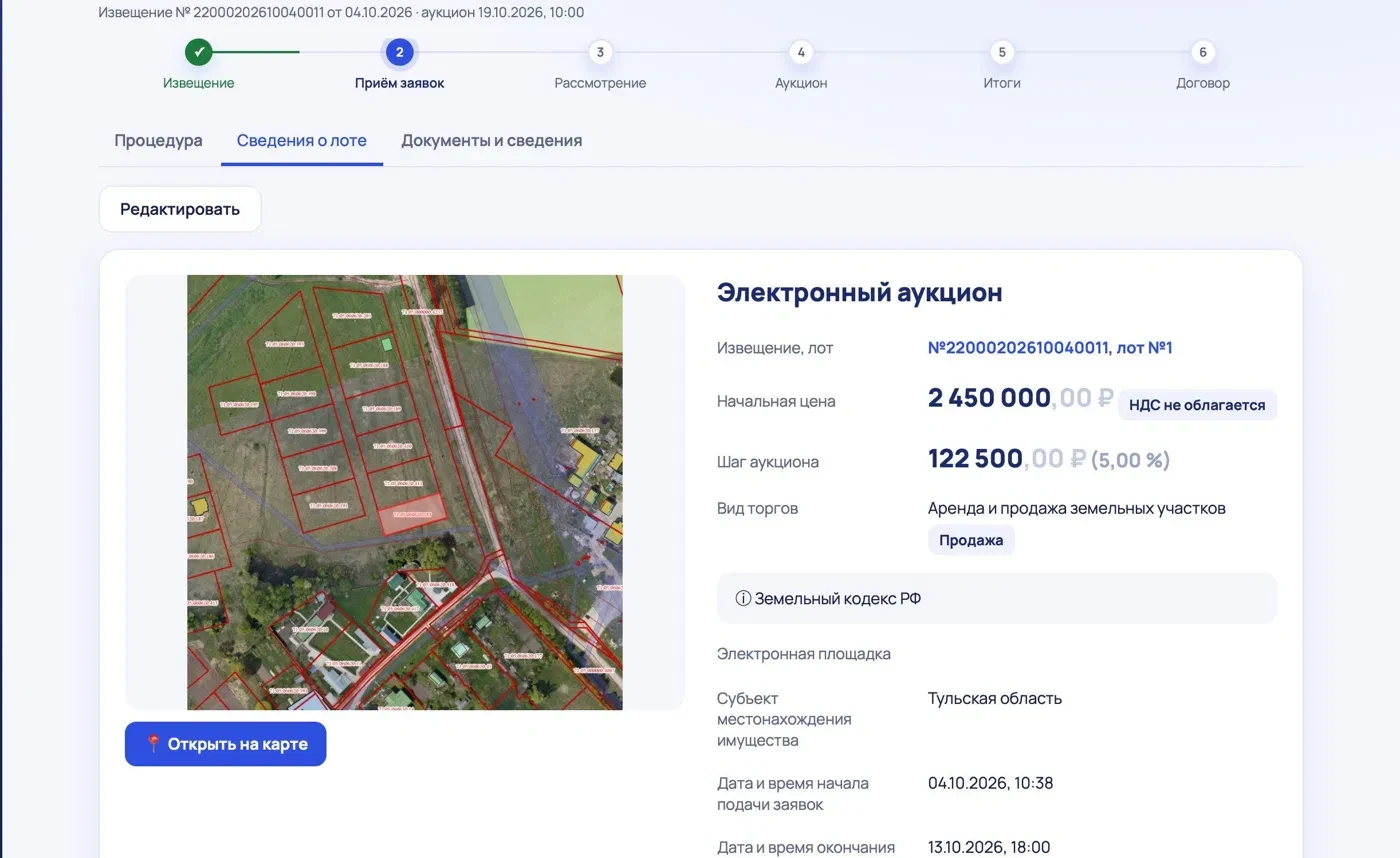
Task: Click the Начальная цена label
Action: (x=776, y=401)
